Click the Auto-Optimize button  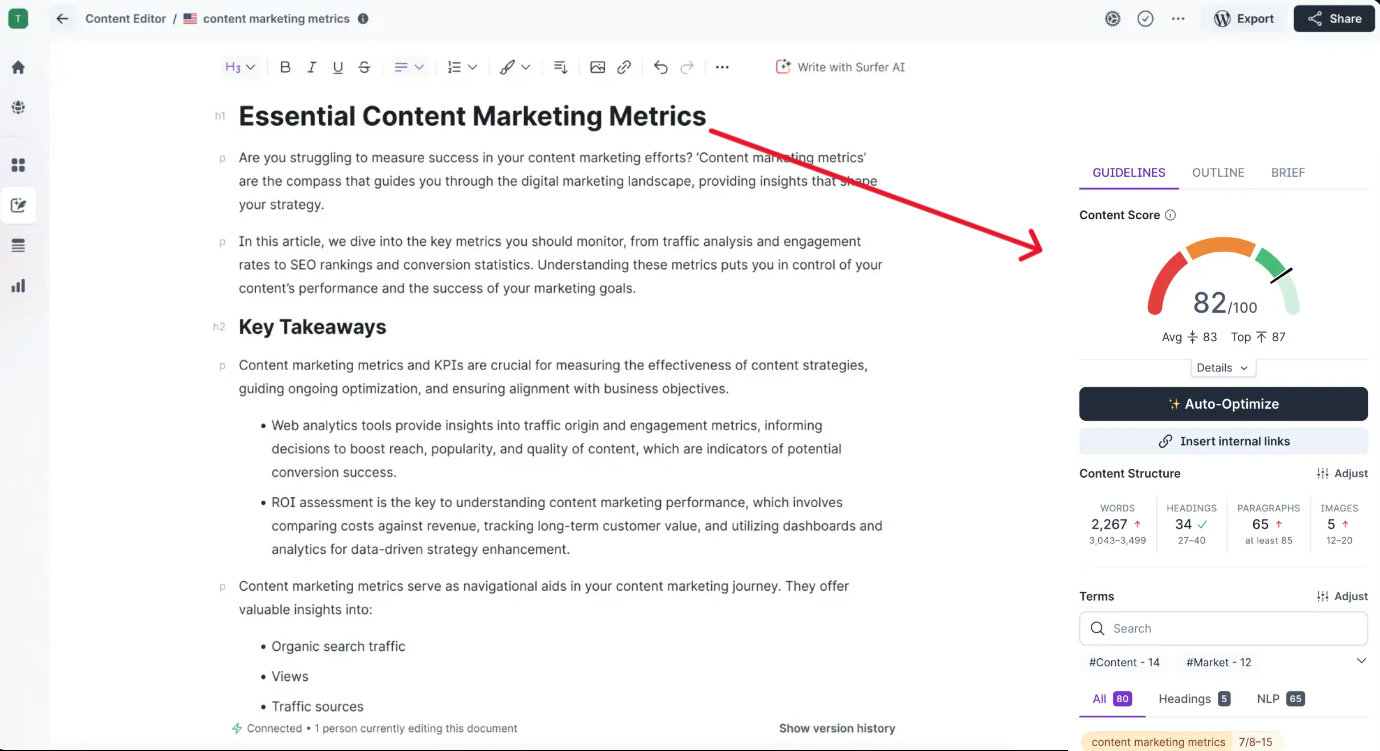tap(1223, 404)
